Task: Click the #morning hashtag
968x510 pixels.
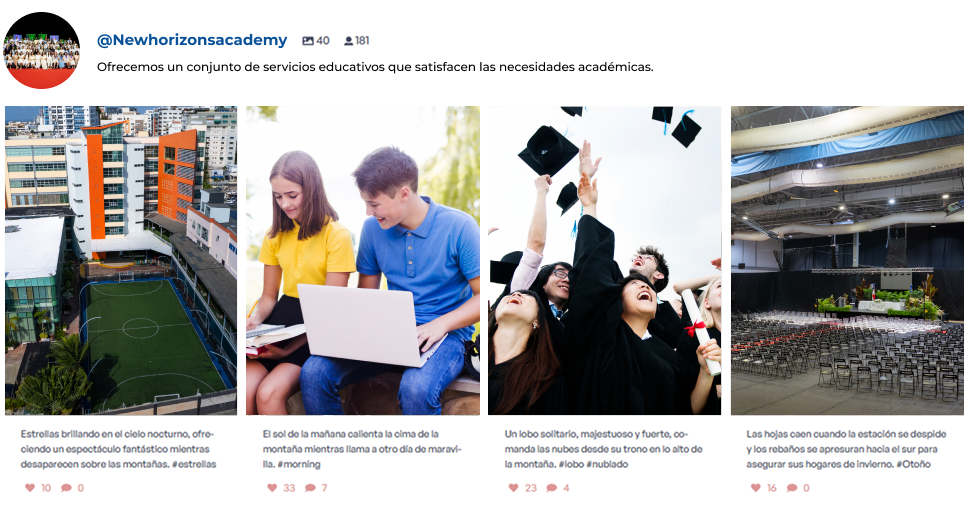Action: coord(299,464)
